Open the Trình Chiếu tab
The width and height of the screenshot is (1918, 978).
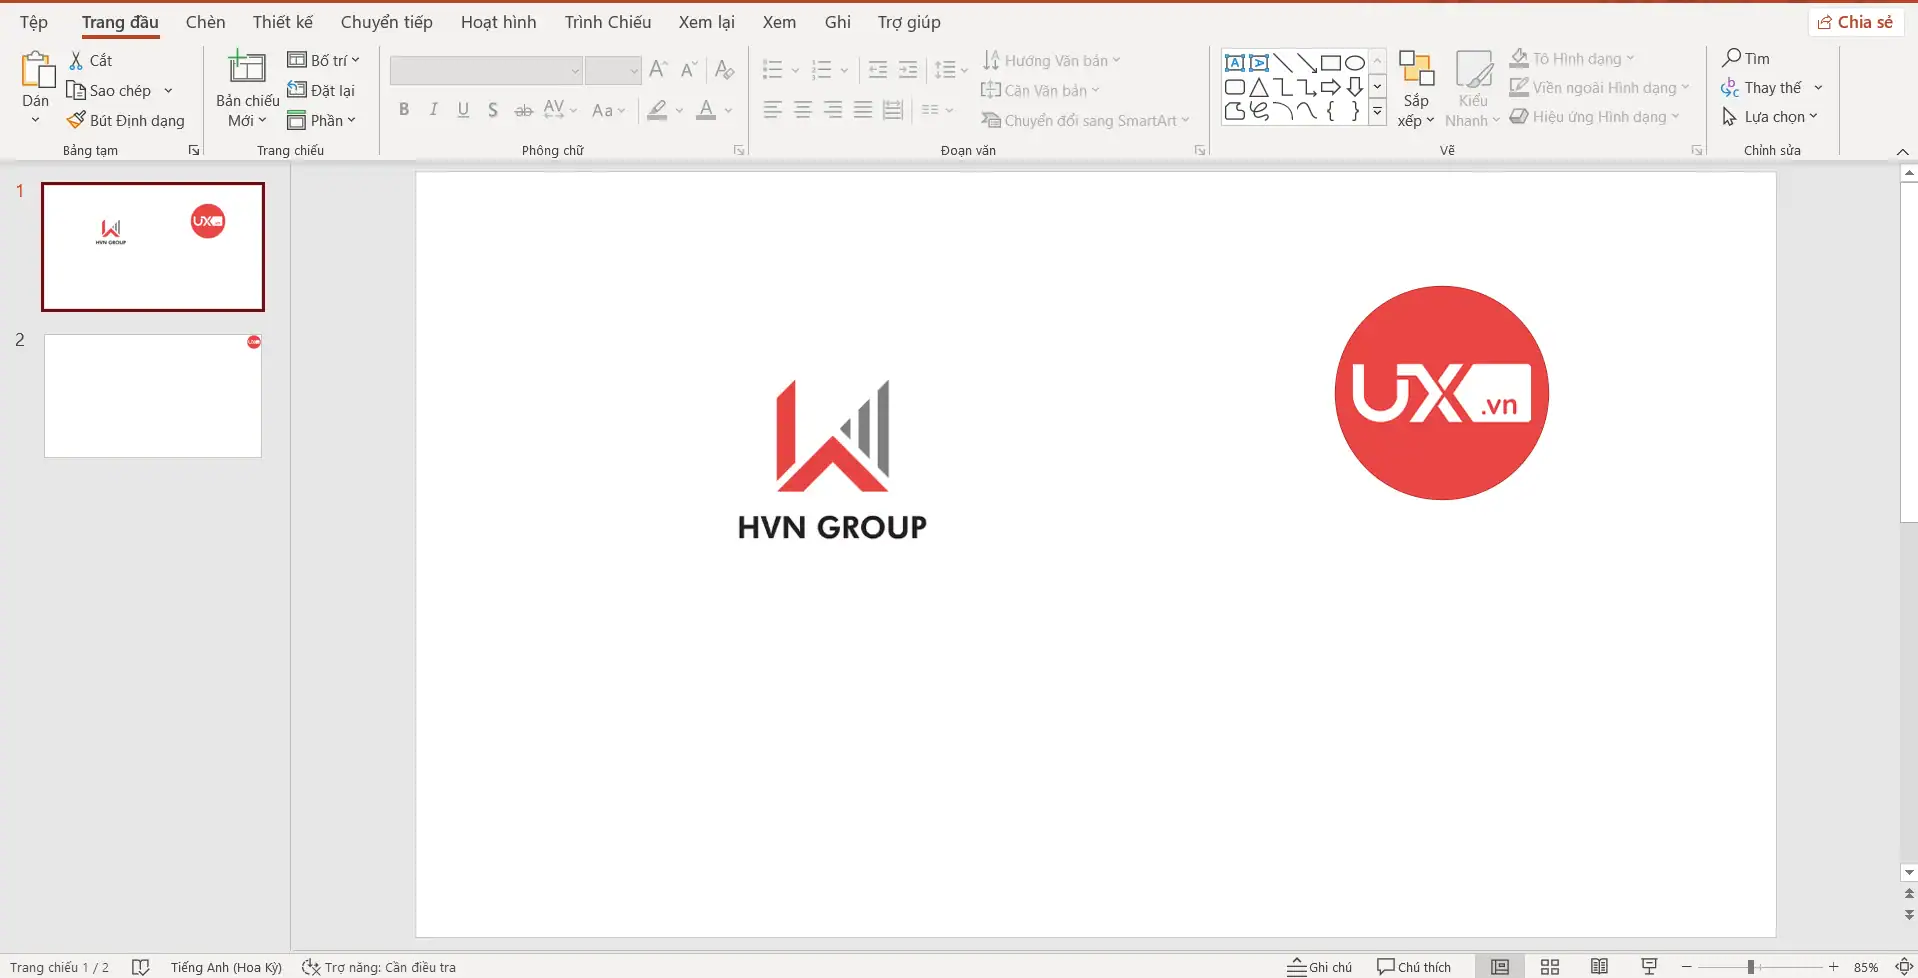[607, 21]
